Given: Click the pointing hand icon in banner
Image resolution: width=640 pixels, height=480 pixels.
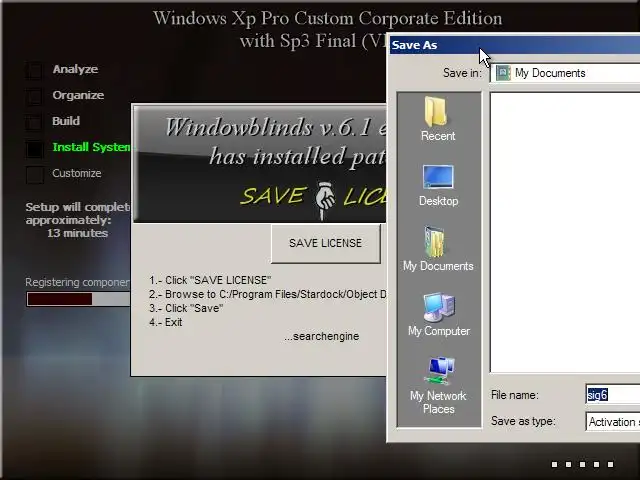Looking at the screenshot, I should pos(324,200).
